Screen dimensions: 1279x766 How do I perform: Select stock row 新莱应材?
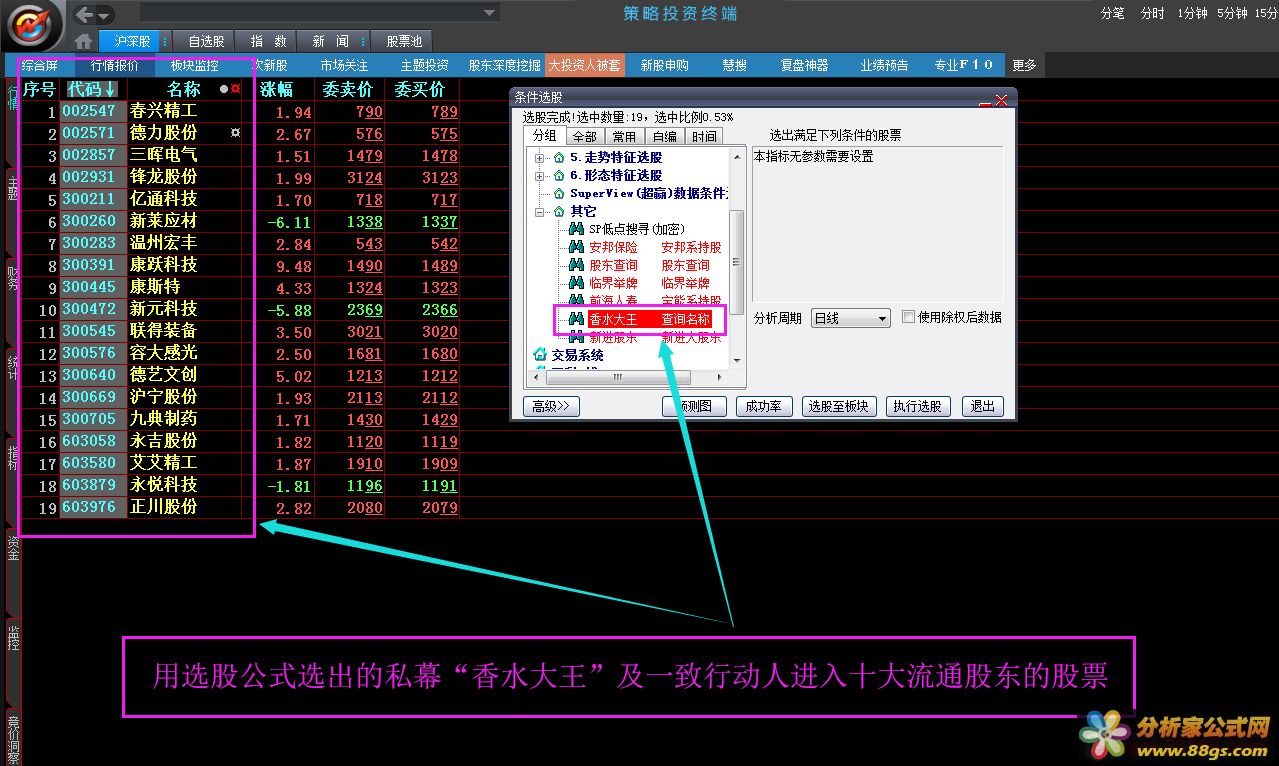pos(164,221)
